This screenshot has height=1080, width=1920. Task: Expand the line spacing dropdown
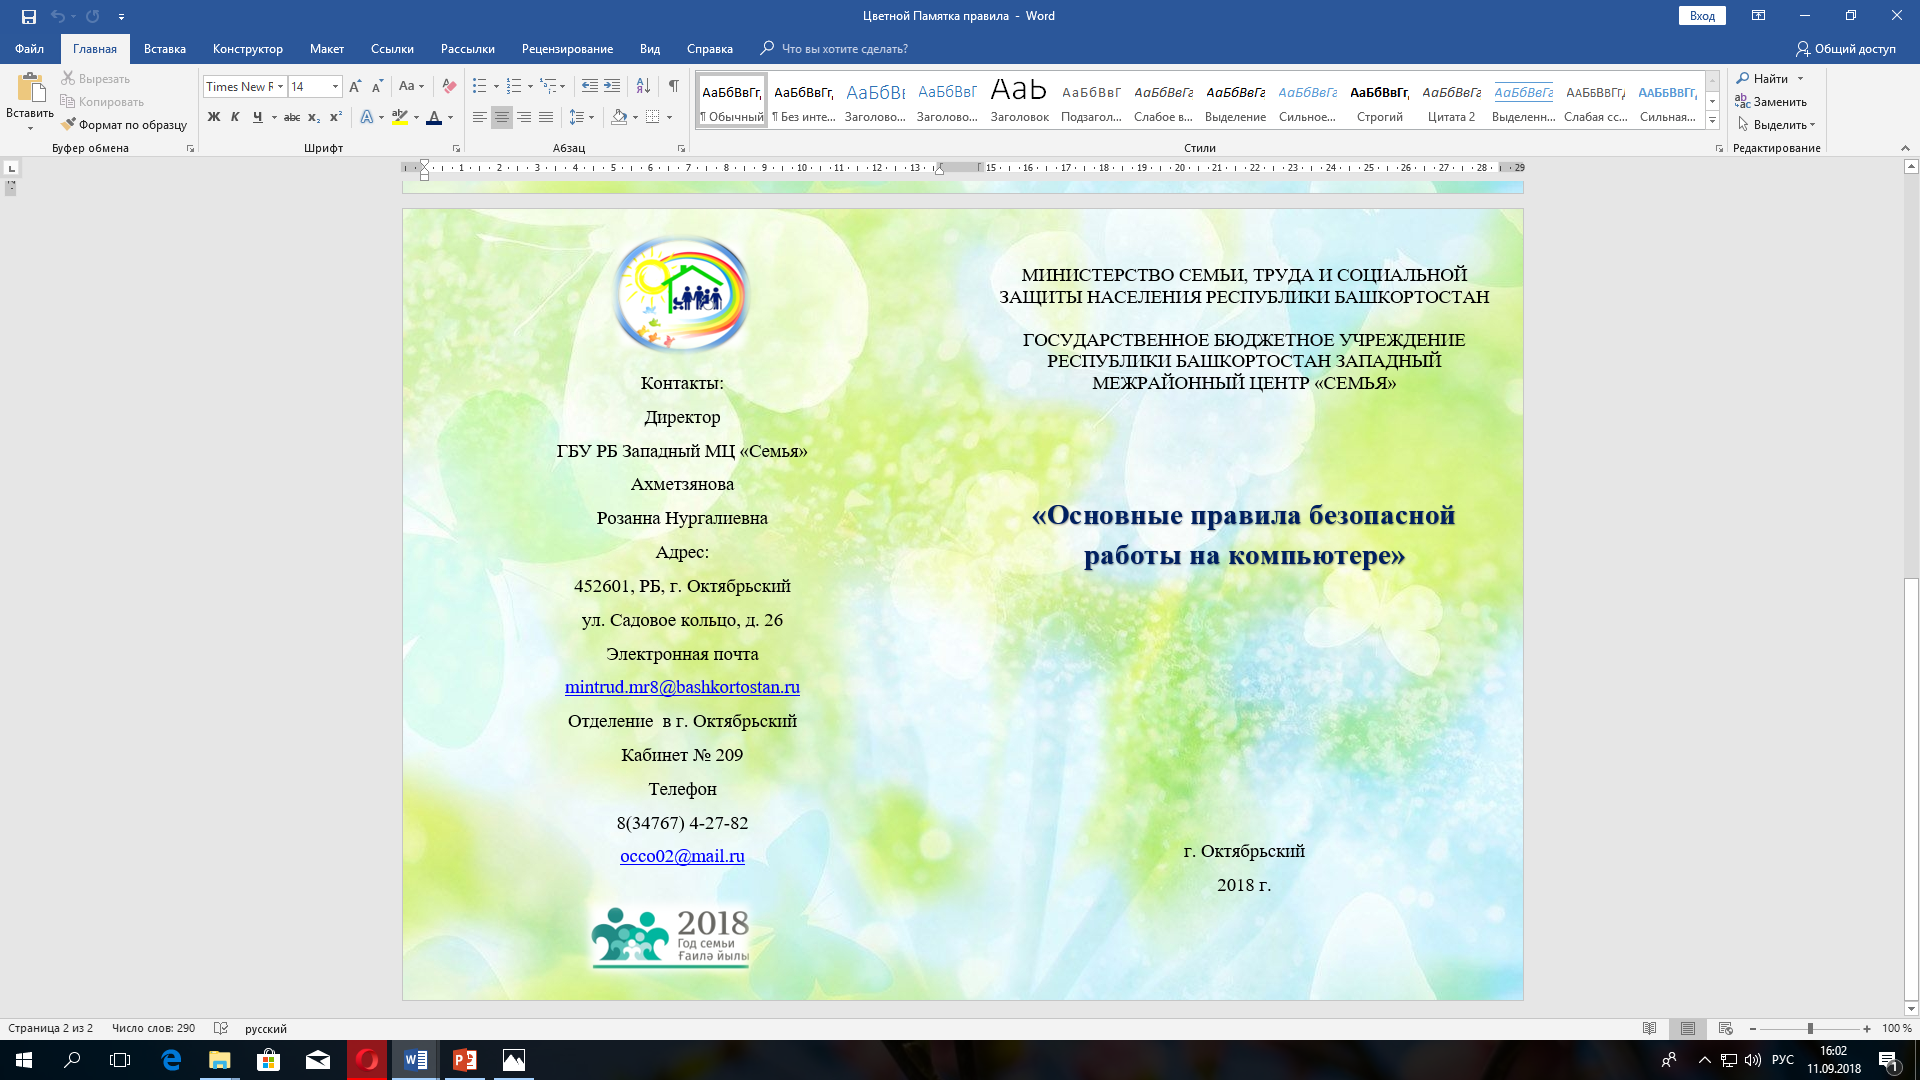[x=592, y=117]
